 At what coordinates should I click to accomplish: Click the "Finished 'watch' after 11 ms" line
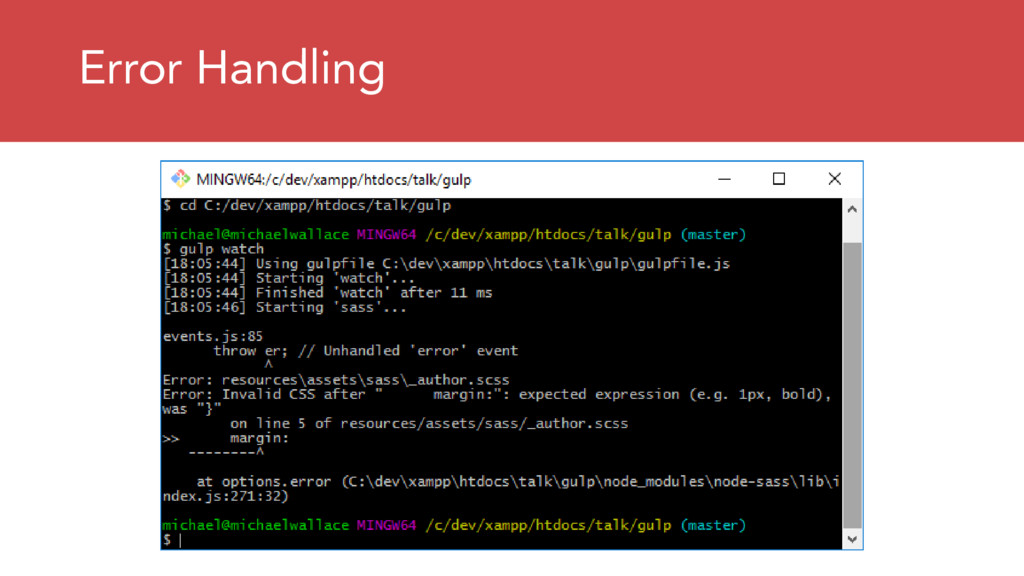327,293
